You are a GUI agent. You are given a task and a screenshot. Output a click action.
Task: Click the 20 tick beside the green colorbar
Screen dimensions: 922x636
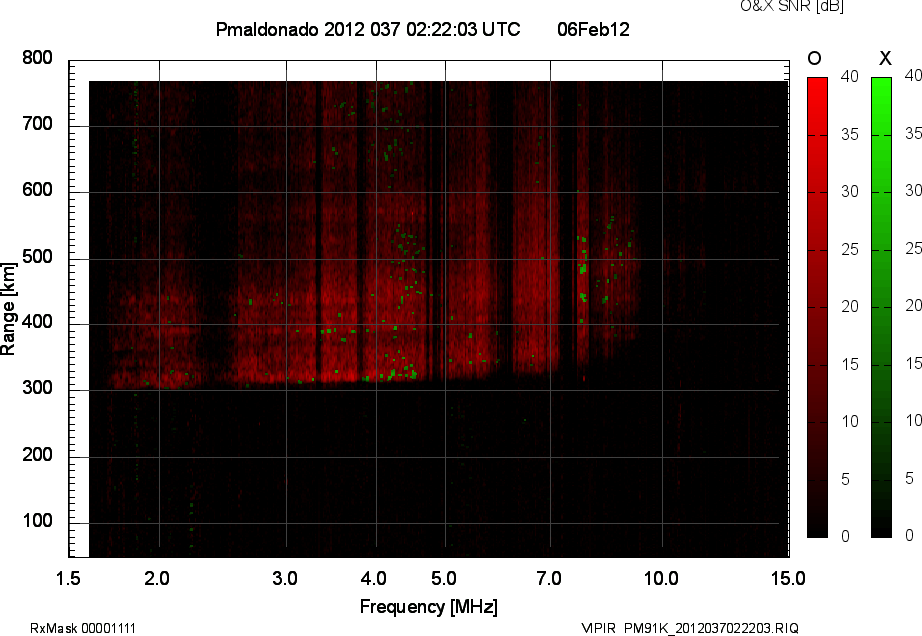[911, 305]
